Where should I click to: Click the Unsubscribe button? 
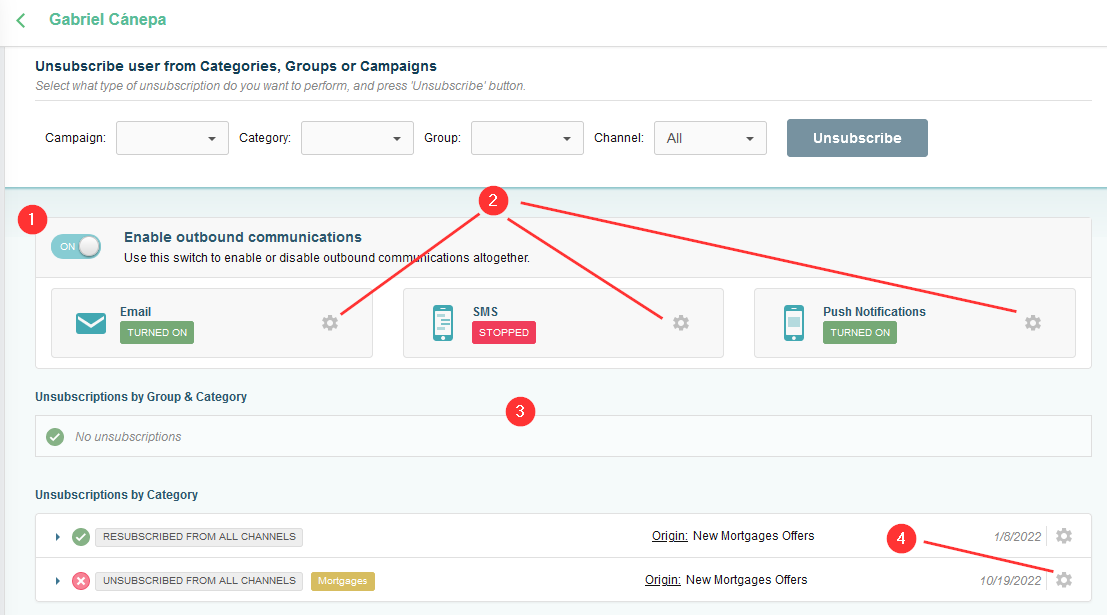click(x=857, y=138)
